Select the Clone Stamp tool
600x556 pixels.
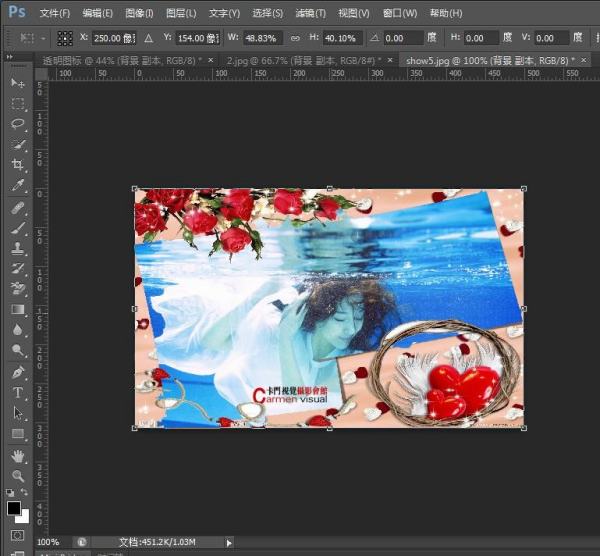click(x=17, y=248)
